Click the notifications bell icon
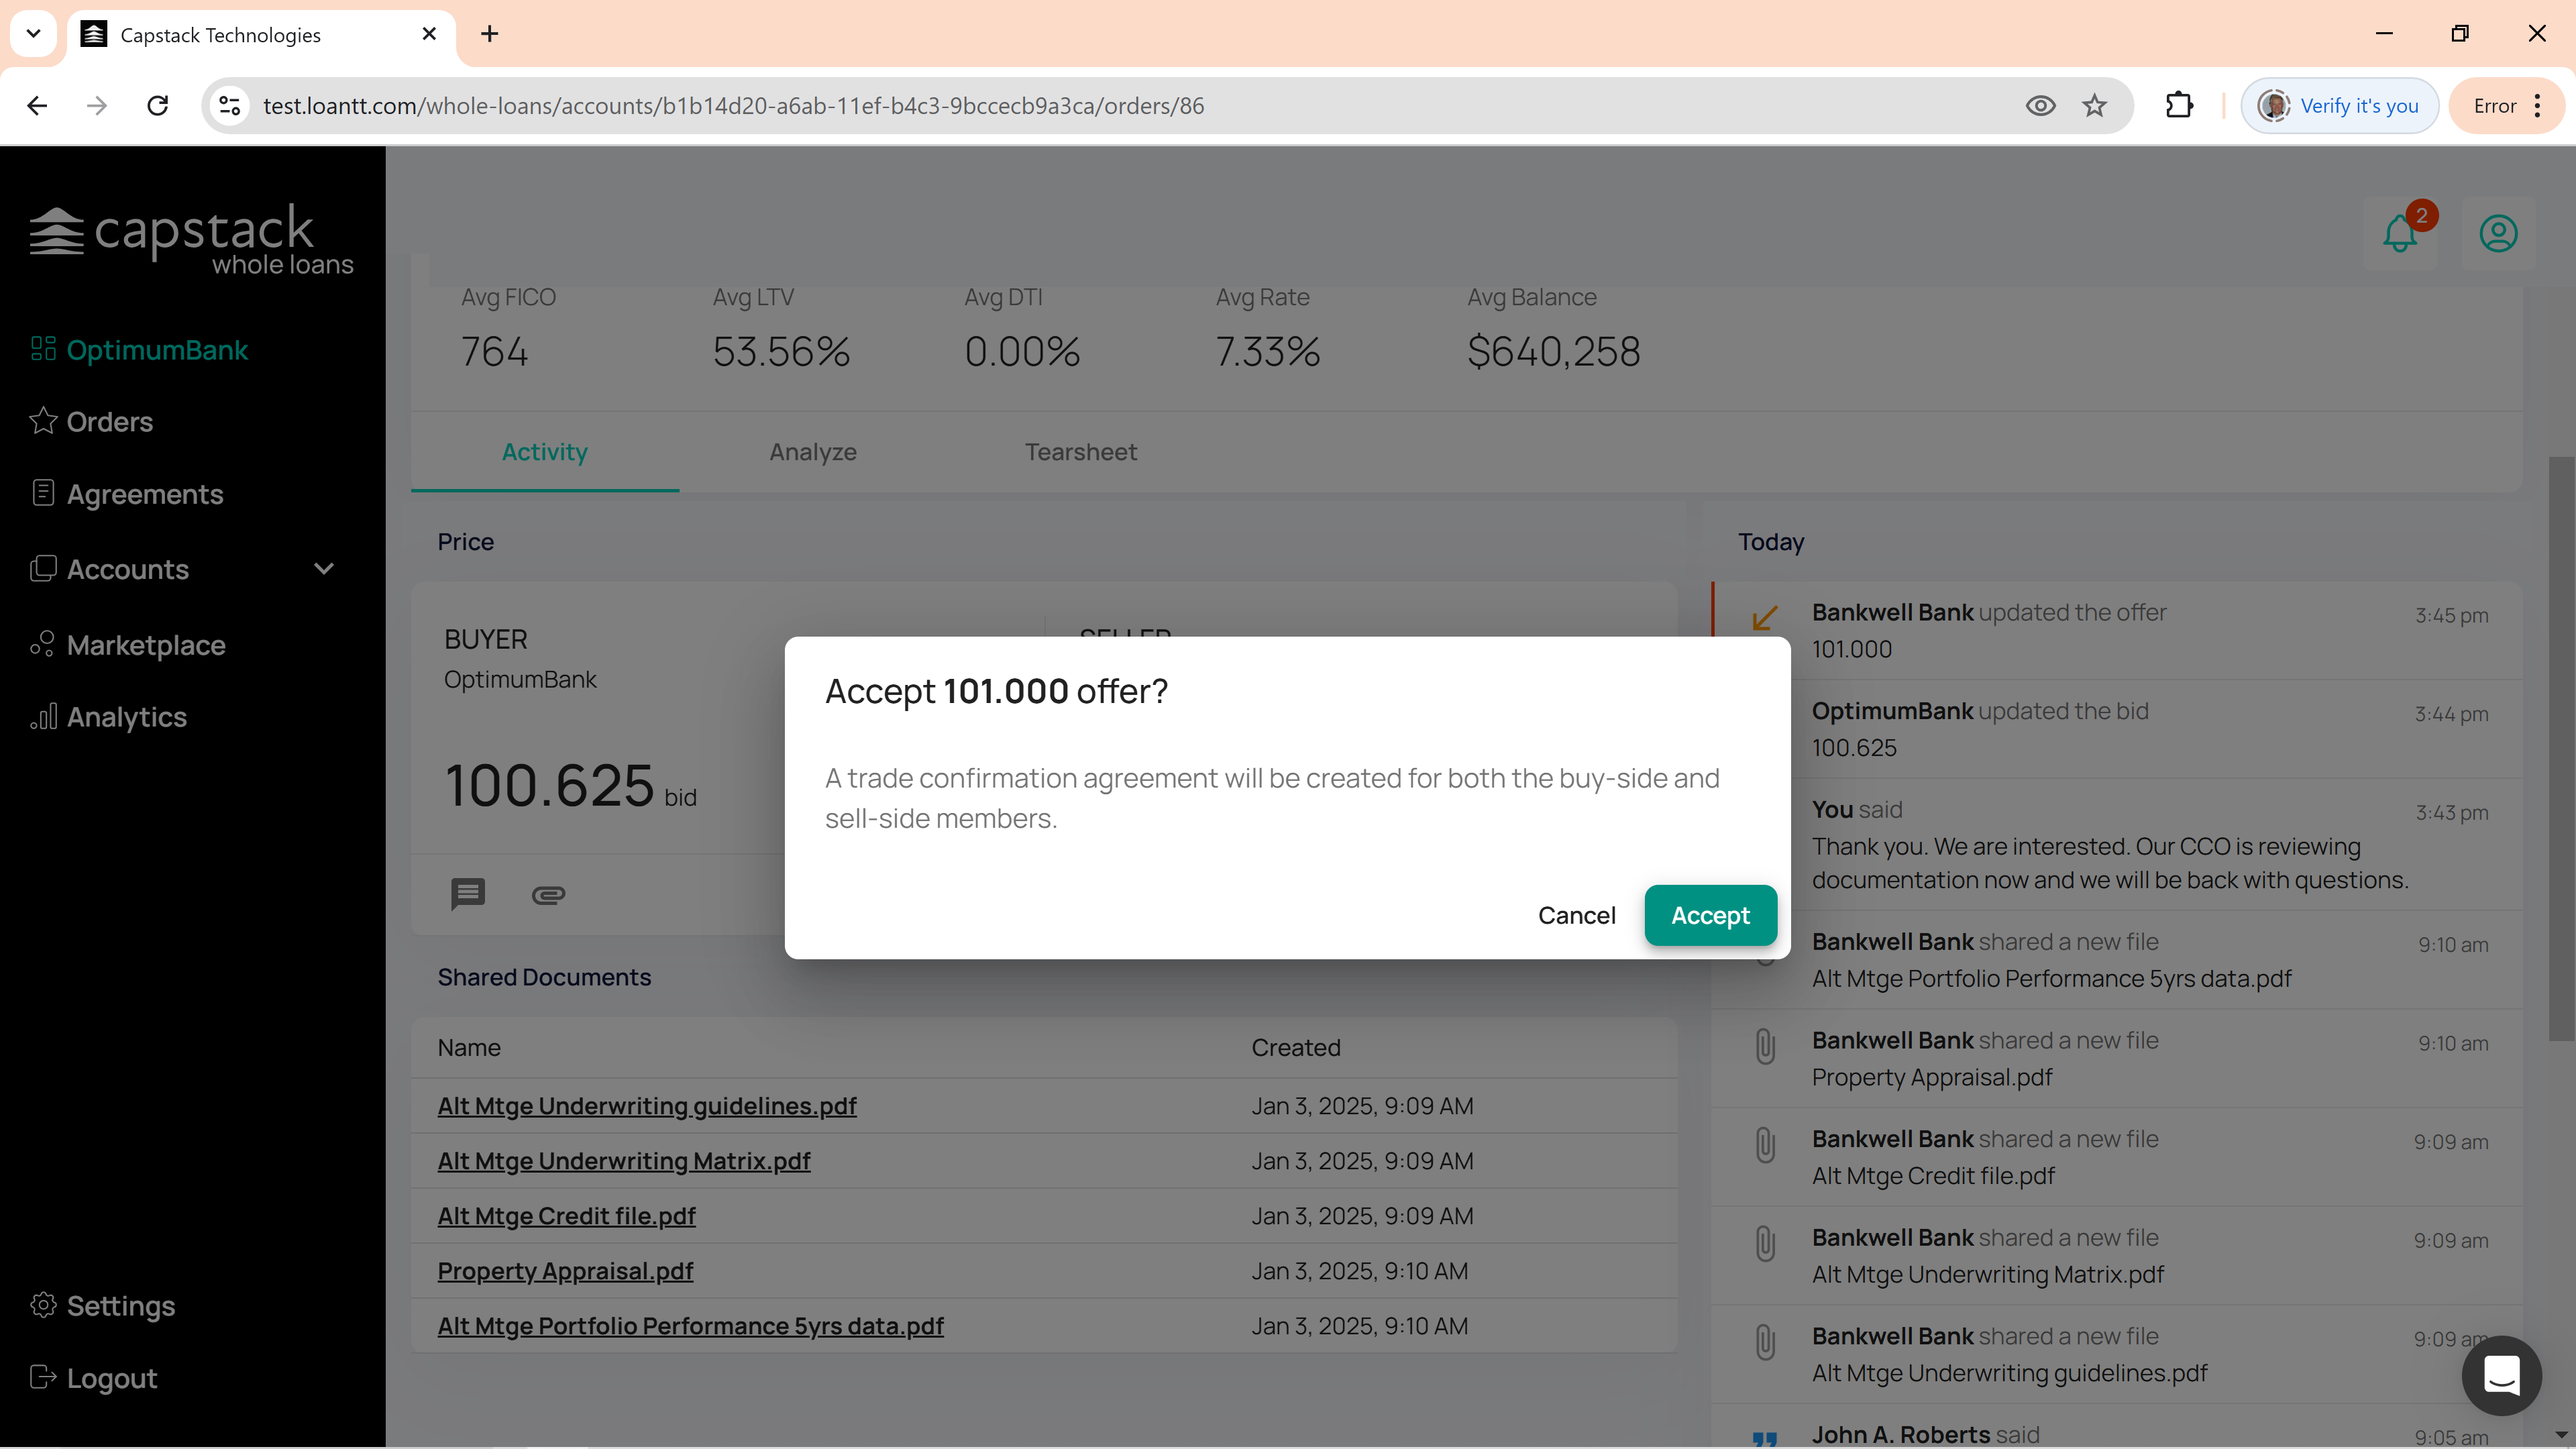This screenshot has height=1449, width=2576. click(2399, 234)
